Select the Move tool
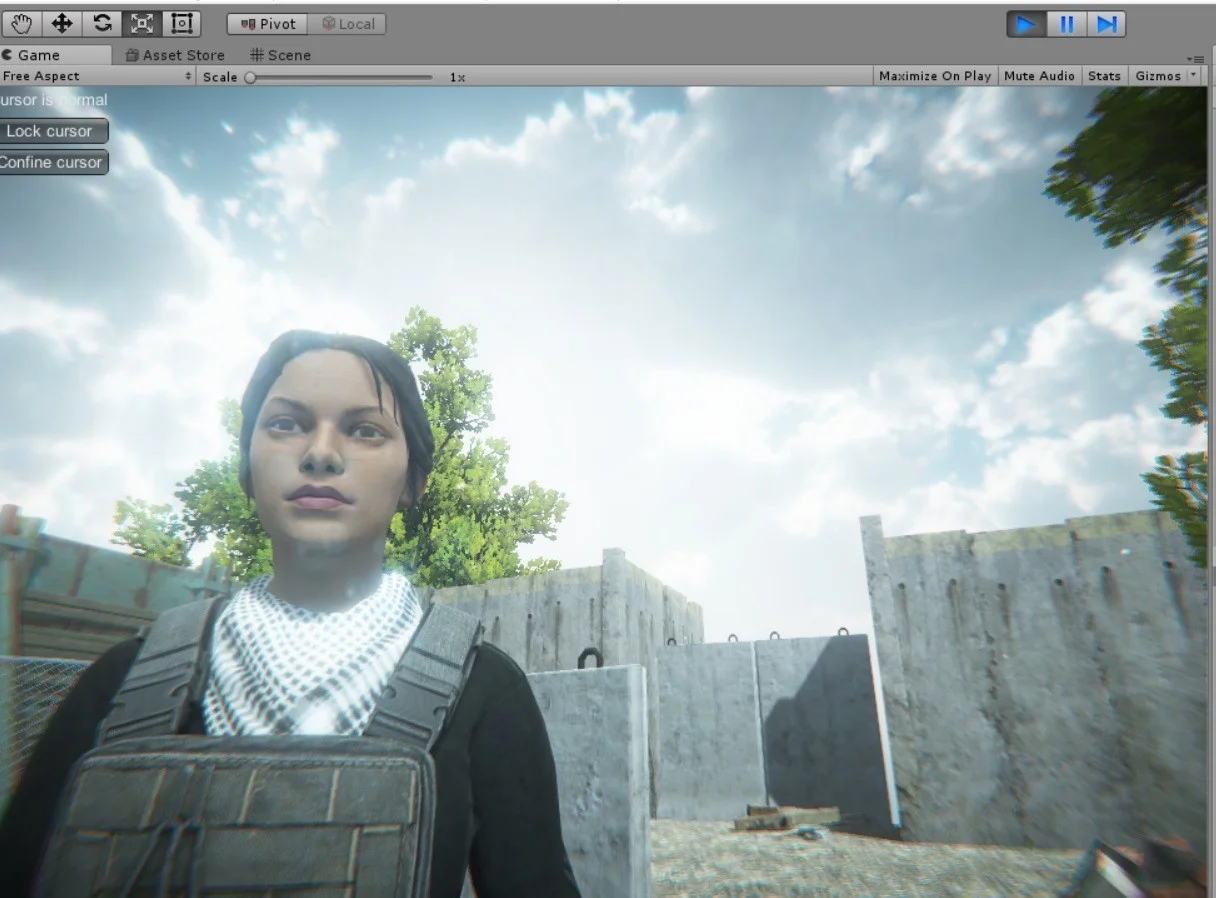Image resolution: width=1216 pixels, height=898 pixels. tap(62, 24)
